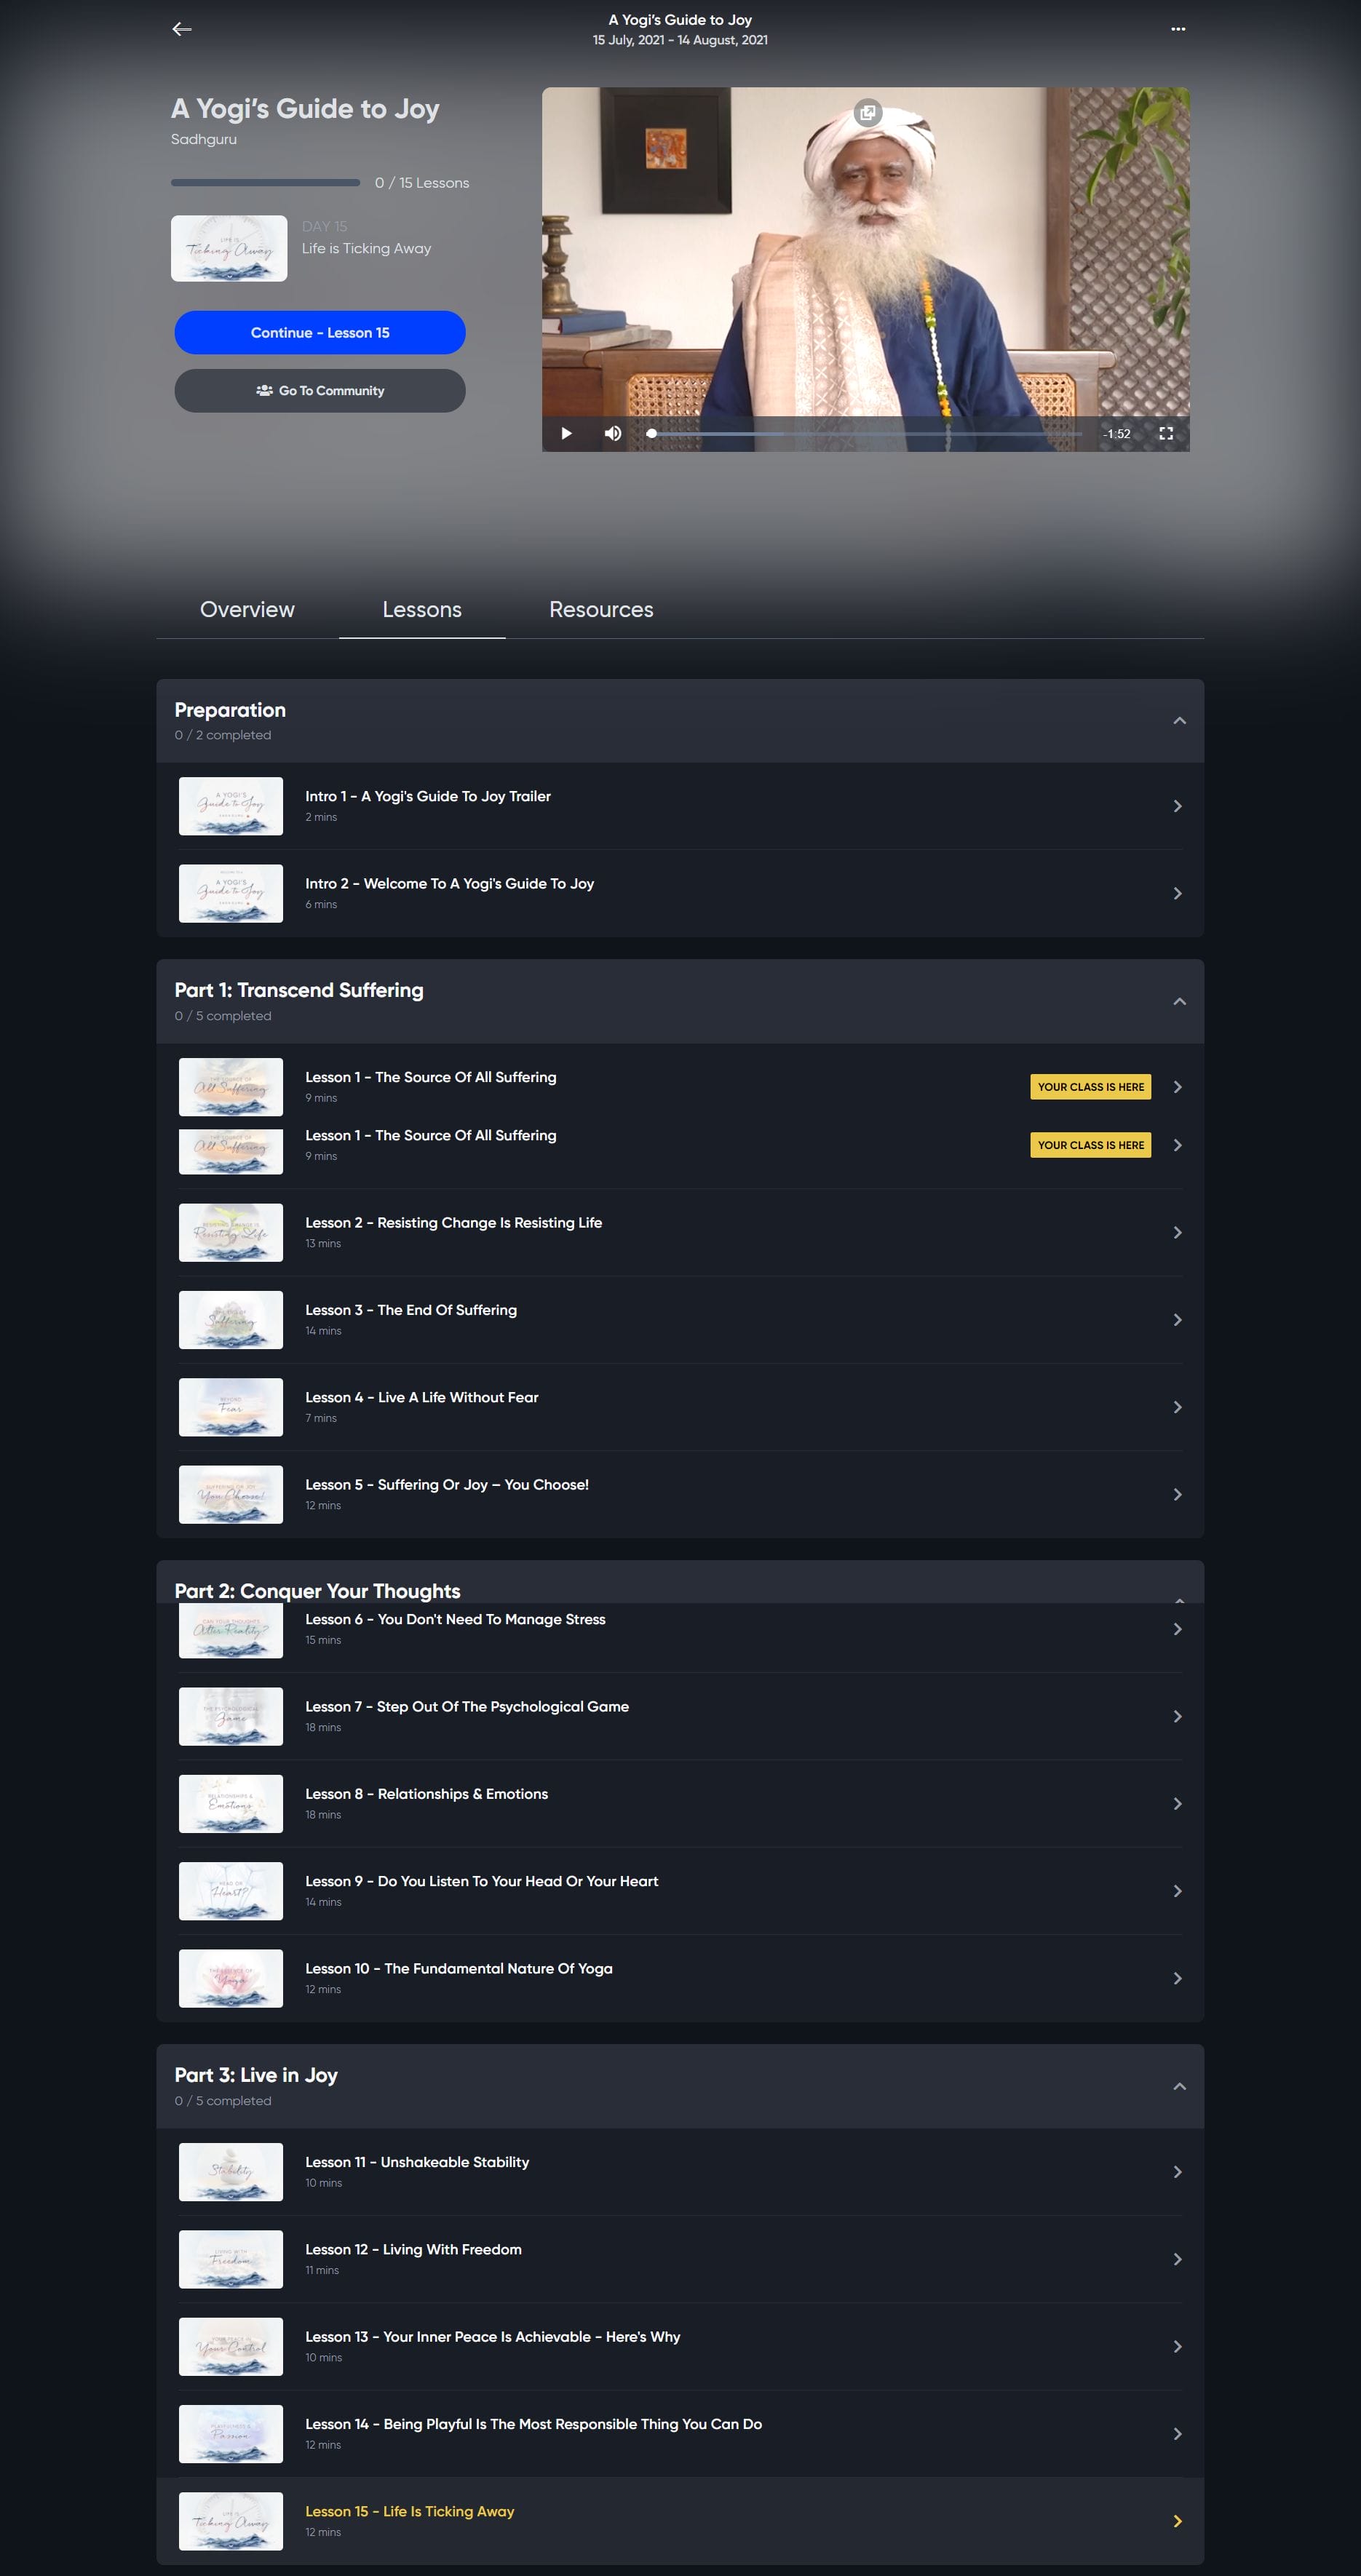The height and width of the screenshot is (2576, 1361).
Task: Click Day 15 Life is Ticking Away thumbnail
Action: [229, 248]
